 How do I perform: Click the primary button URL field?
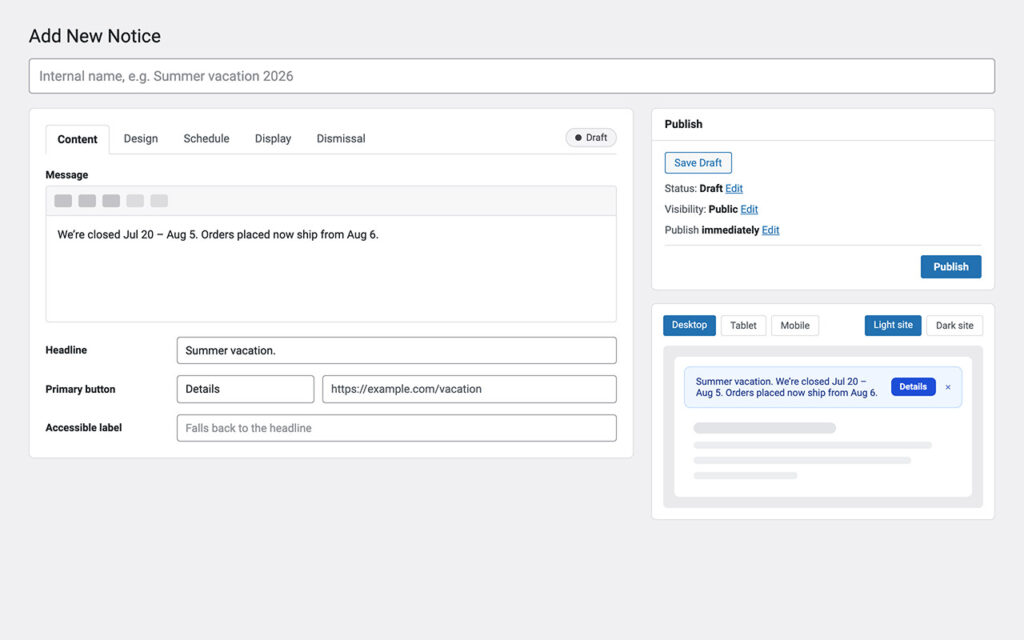469,389
